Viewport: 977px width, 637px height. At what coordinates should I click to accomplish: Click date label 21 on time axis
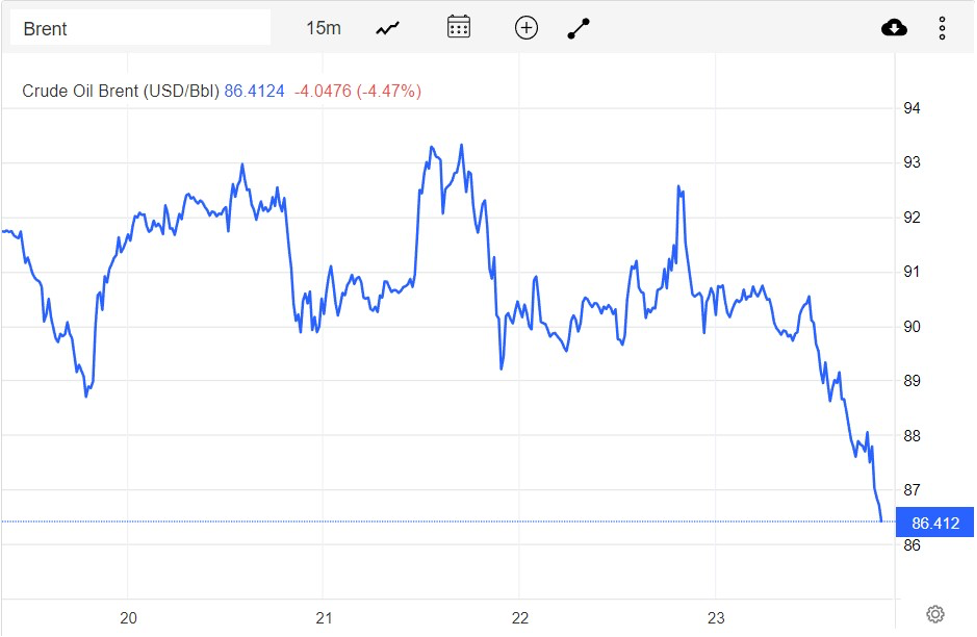click(324, 618)
